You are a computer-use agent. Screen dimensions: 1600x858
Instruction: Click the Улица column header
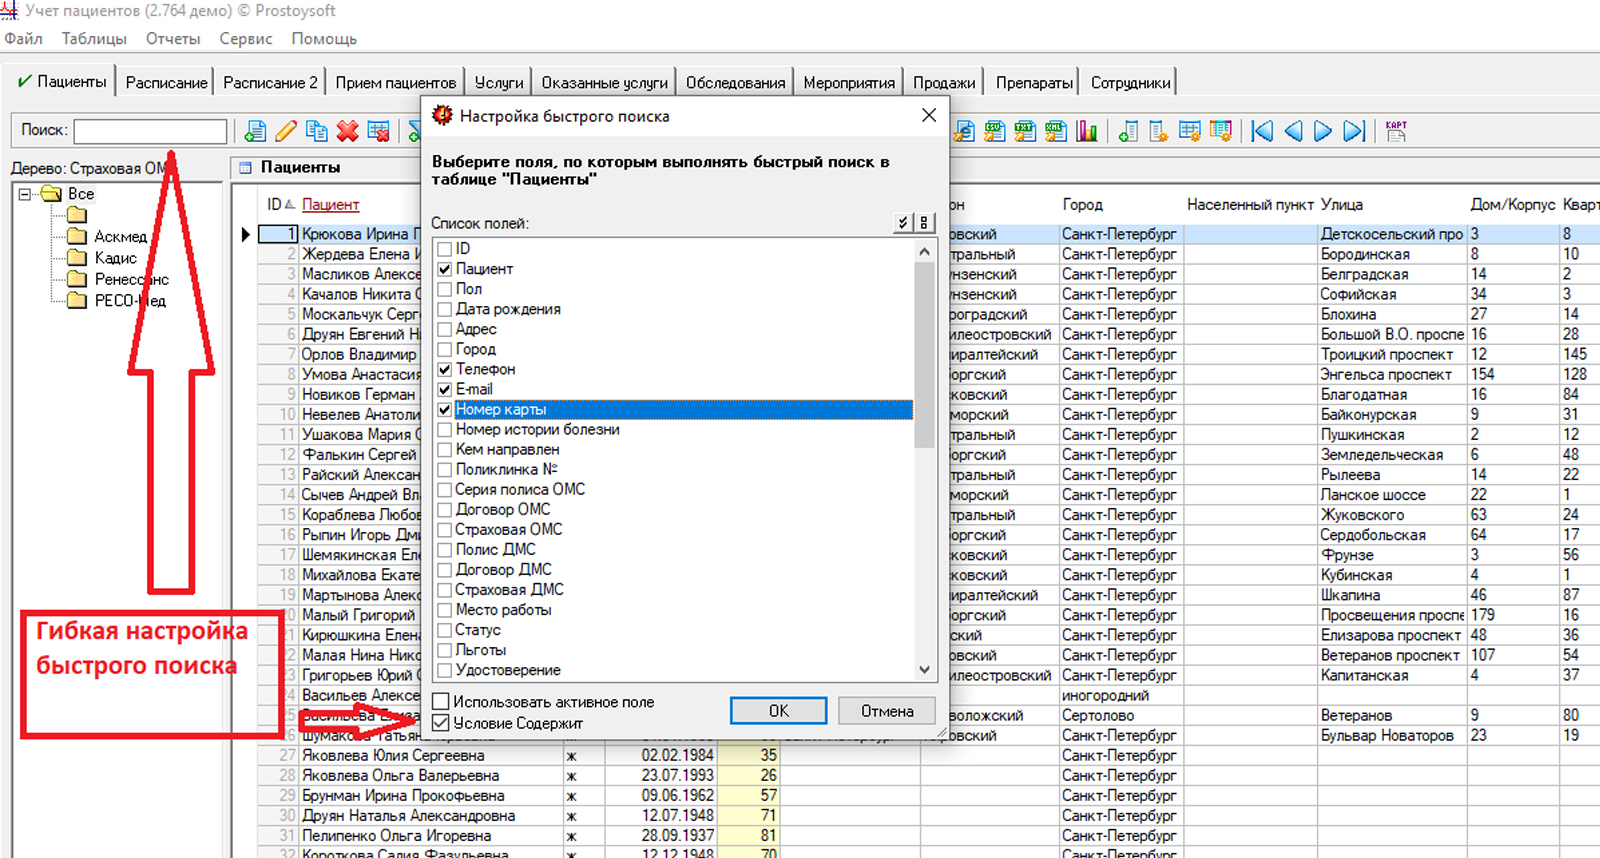1341,204
